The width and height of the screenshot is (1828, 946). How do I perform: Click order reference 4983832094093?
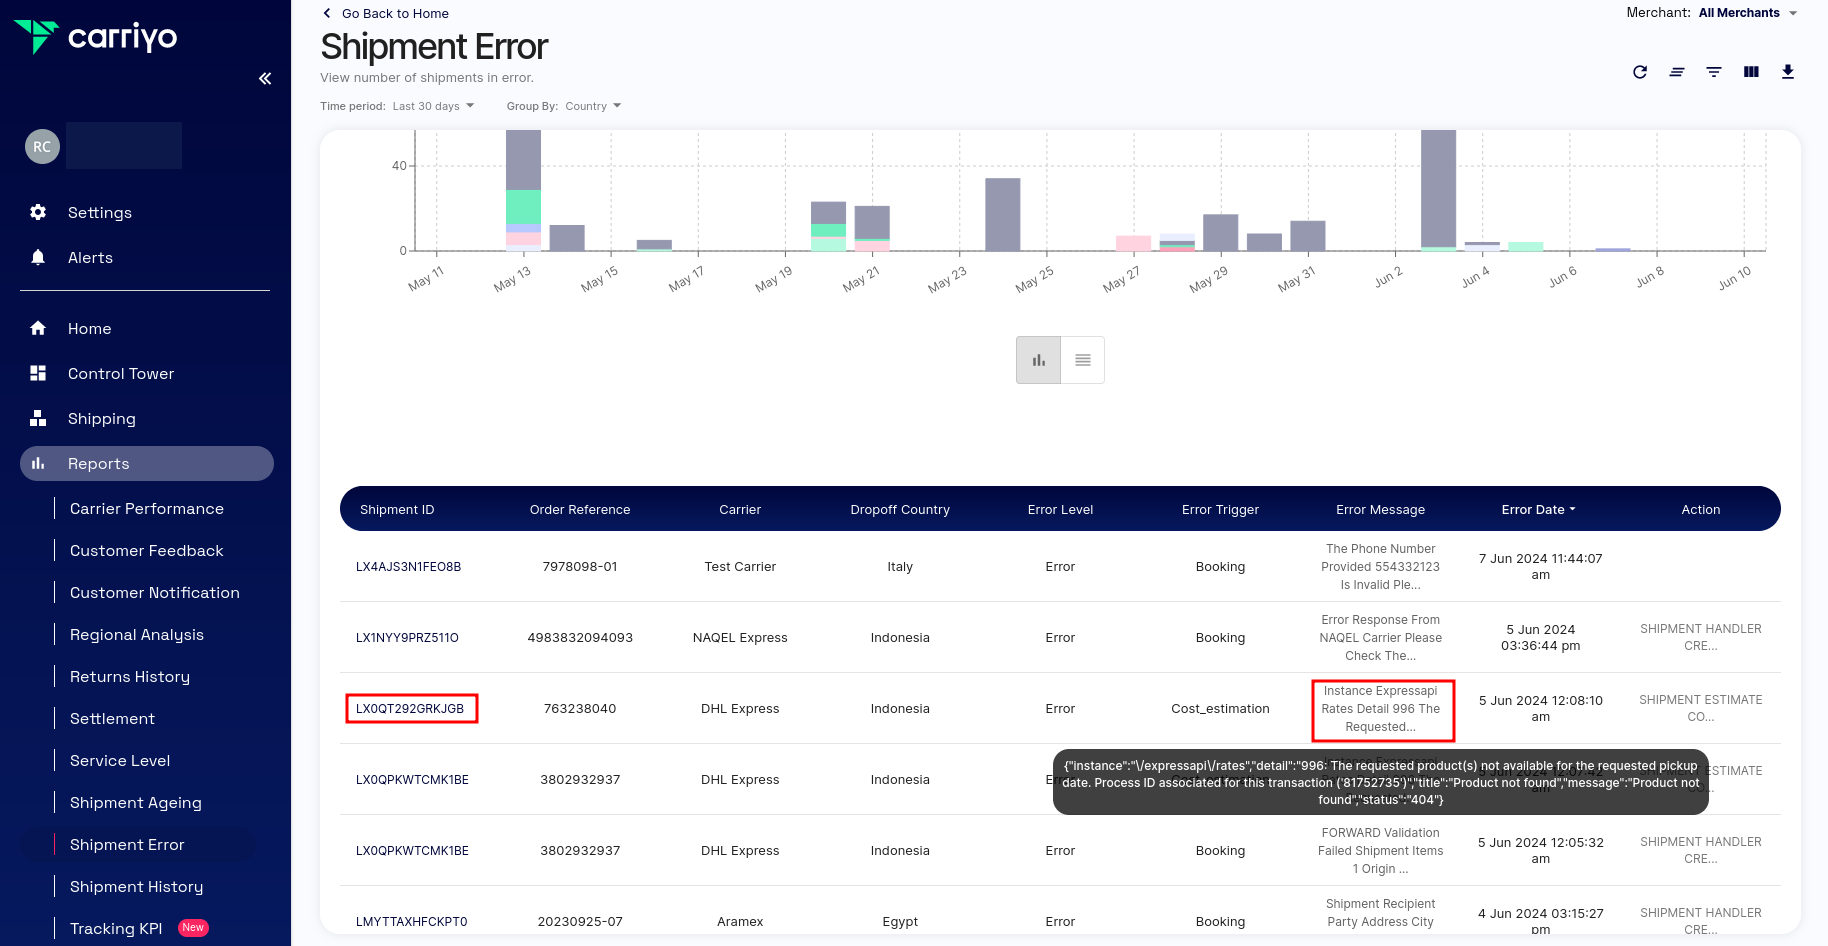pyautogui.click(x=580, y=637)
